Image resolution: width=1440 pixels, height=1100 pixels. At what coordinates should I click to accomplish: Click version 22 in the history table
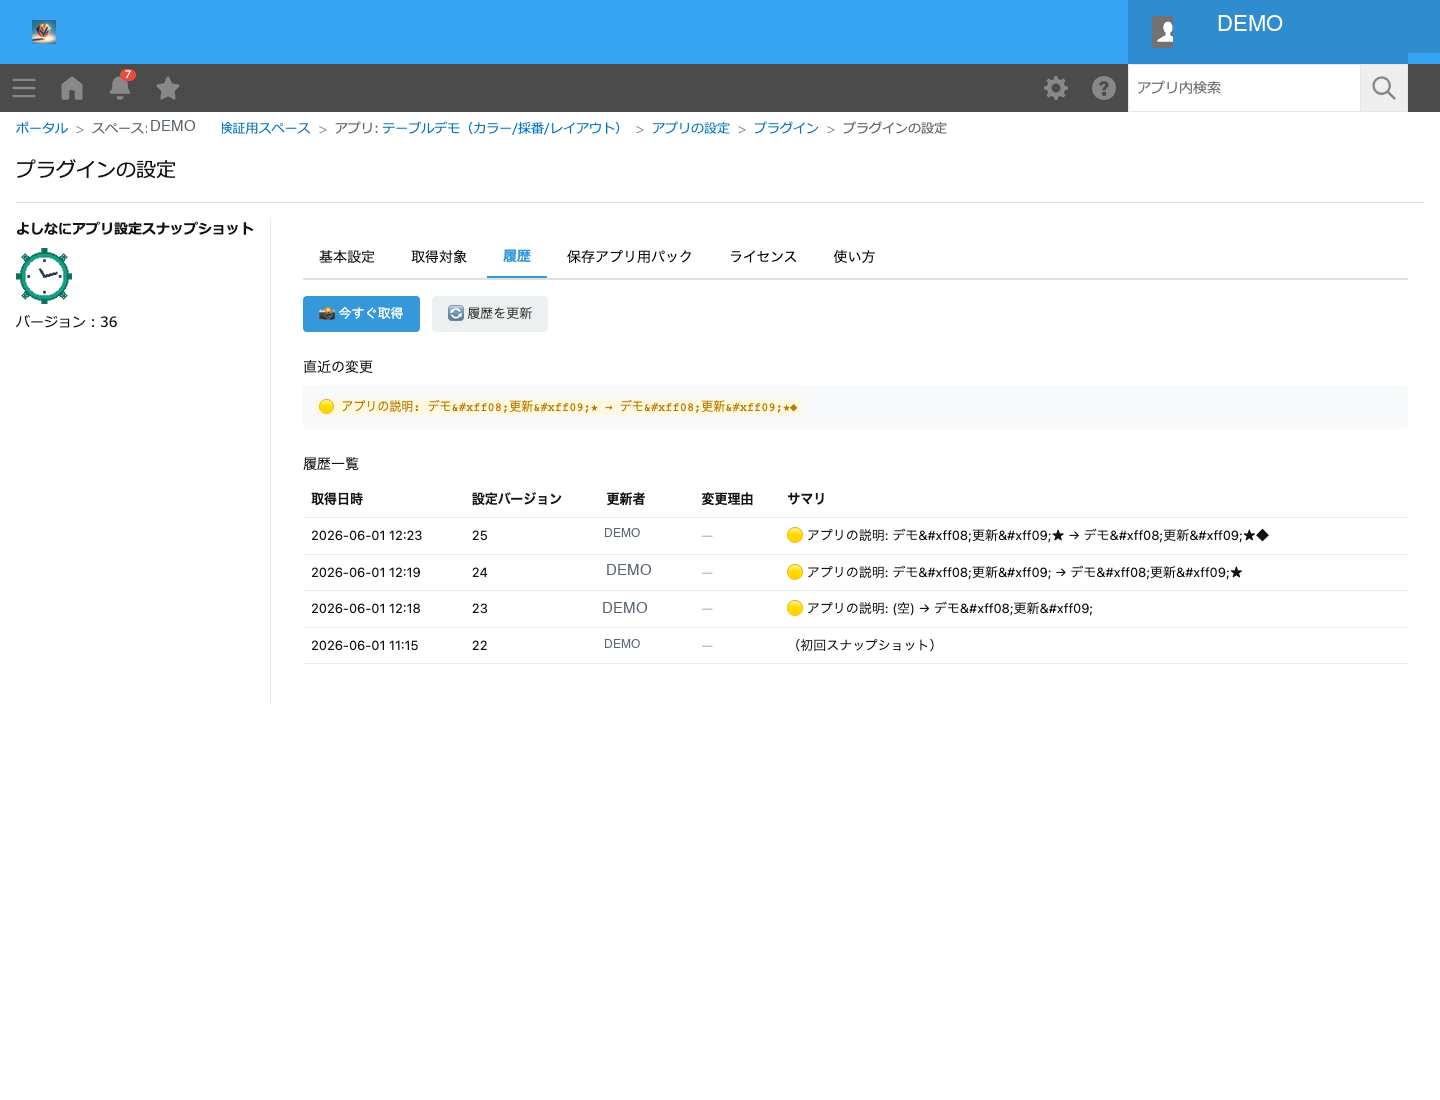[x=480, y=646]
